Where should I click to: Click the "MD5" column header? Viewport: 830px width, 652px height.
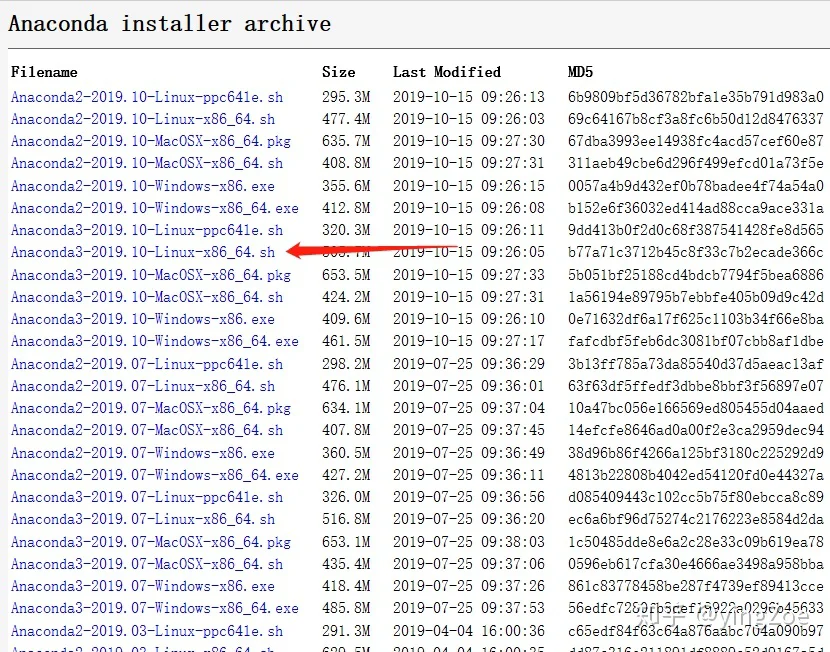(x=580, y=72)
